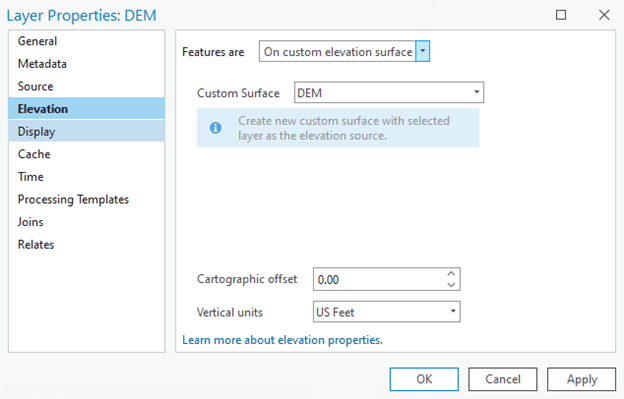Viewport: 624px width, 399px height.
Task: Open the Custom Surface DEM dropdown
Action: pos(389,93)
